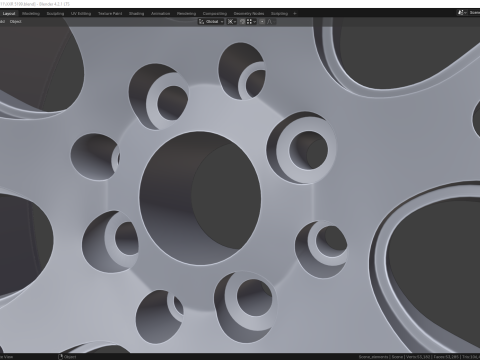Open proportional editing falloff dropdown
The height and width of the screenshot is (360, 480).
[271, 22]
